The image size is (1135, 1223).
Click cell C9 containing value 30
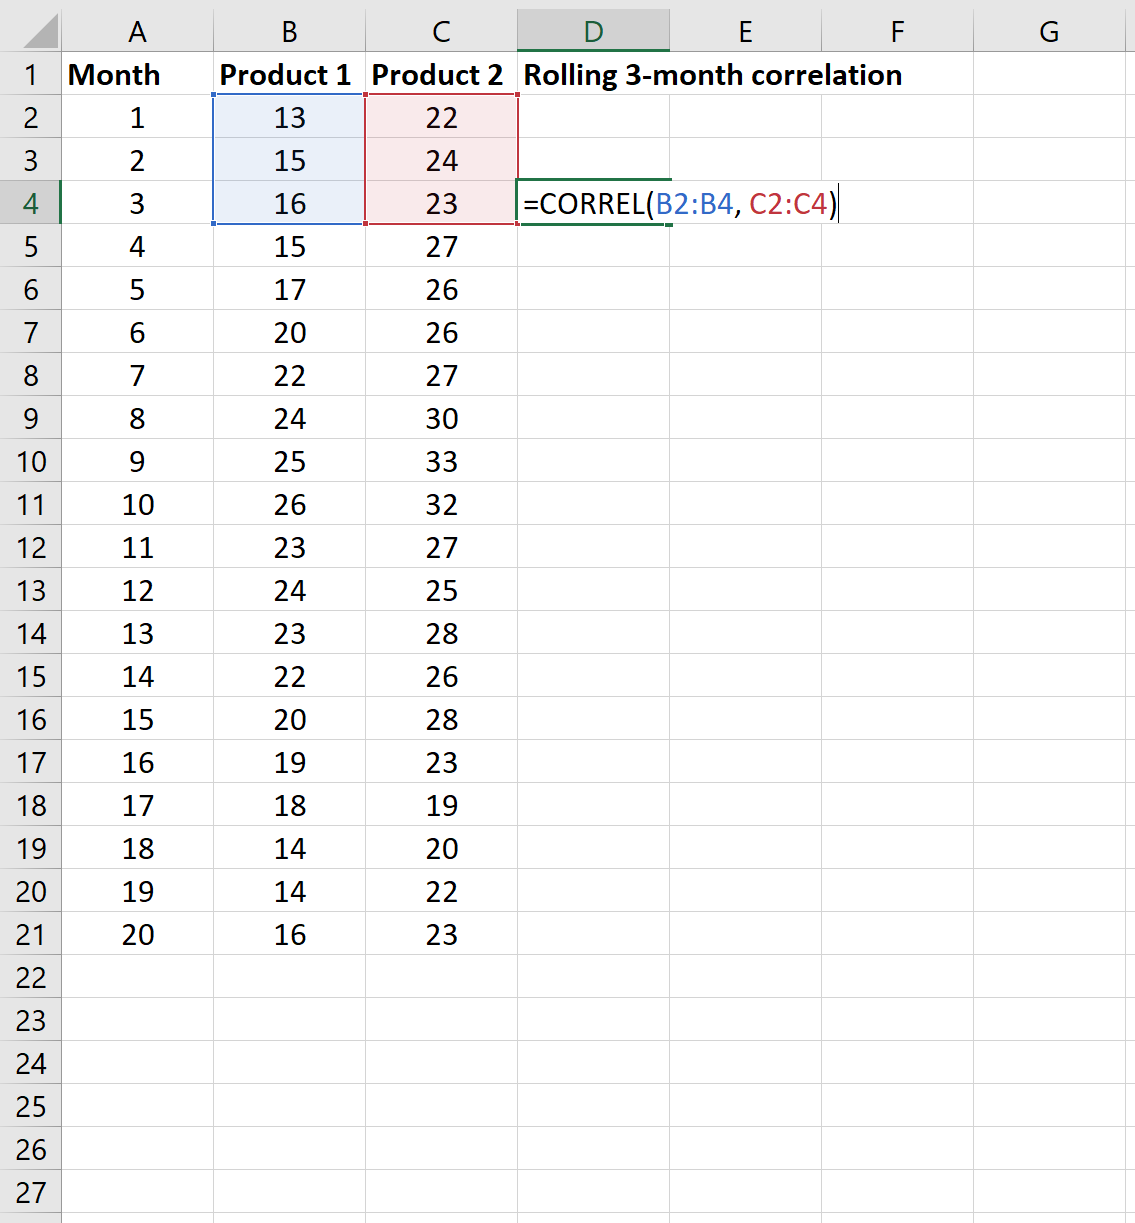(x=441, y=418)
